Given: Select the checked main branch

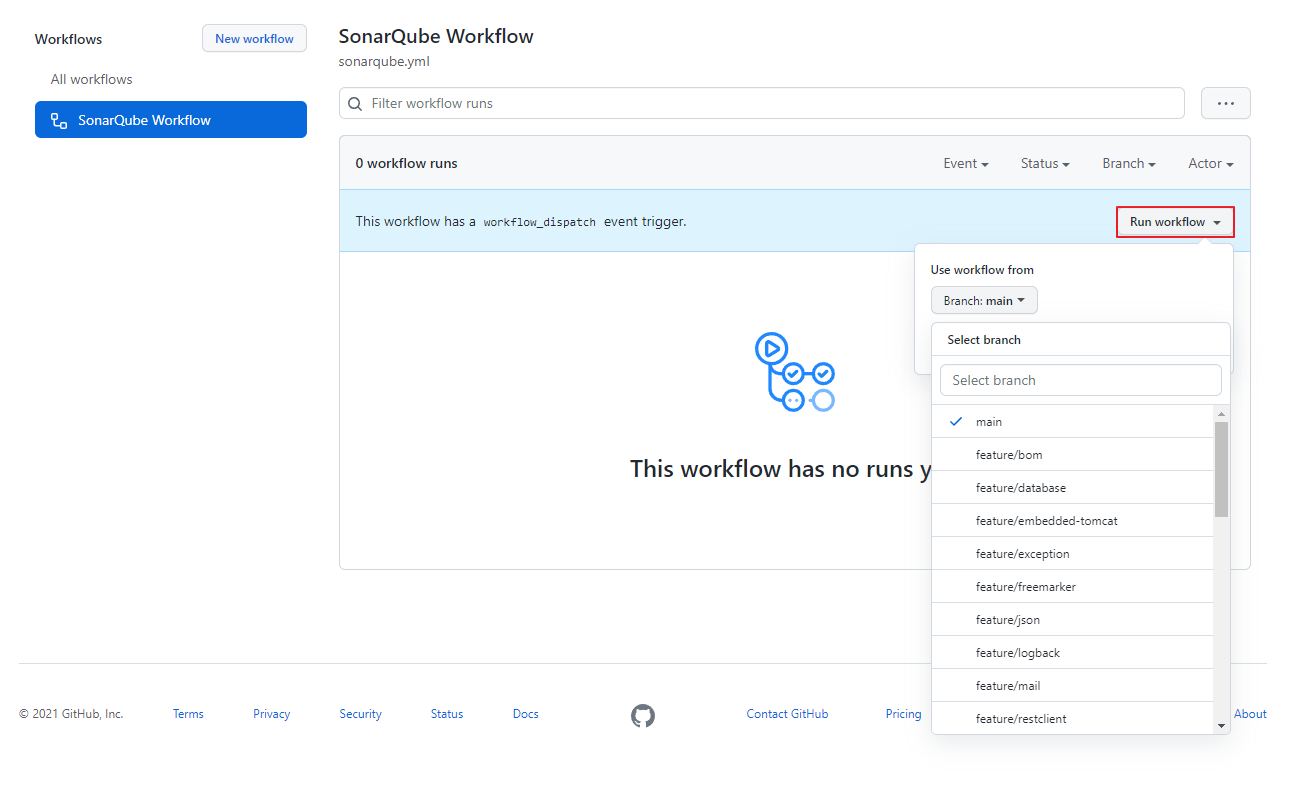Looking at the screenshot, I should (988, 422).
